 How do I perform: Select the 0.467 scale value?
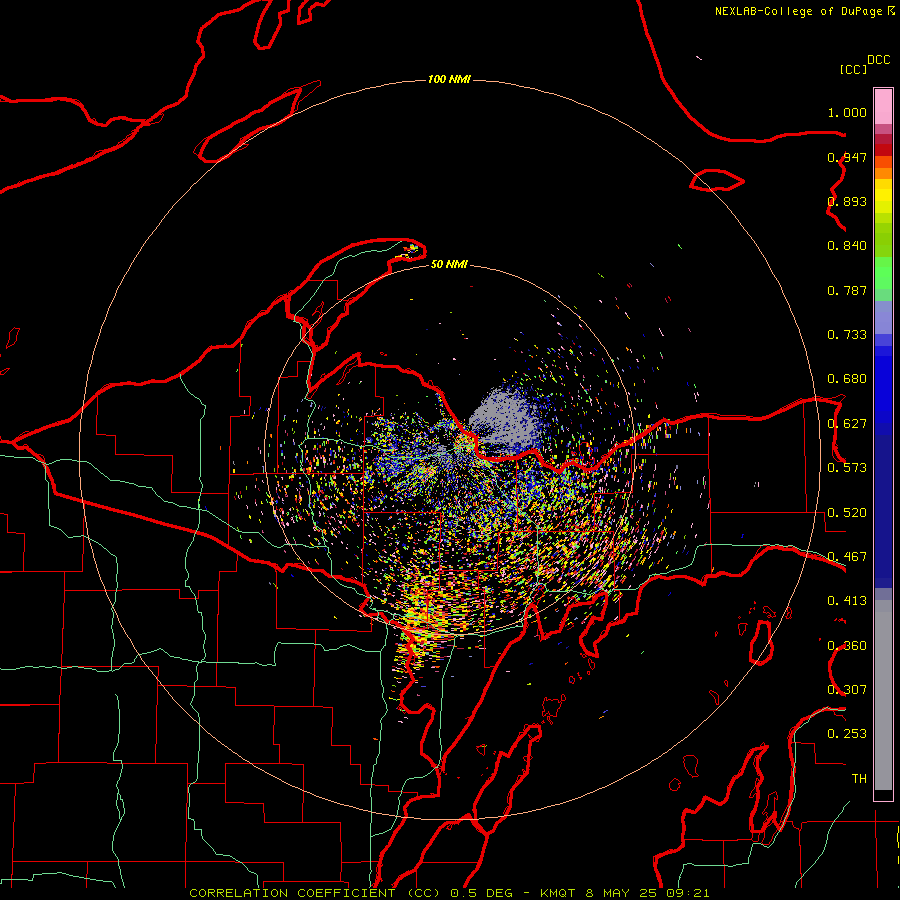pyautogui.click(x=847, y=557)
